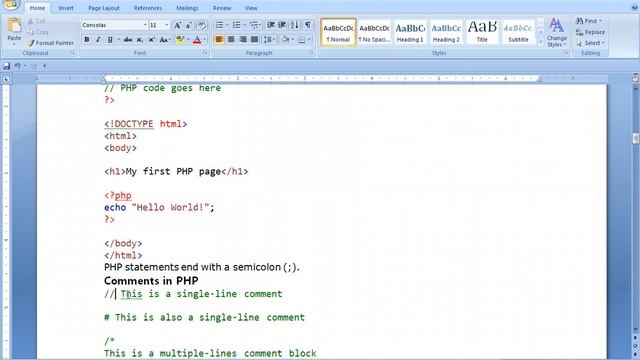Apply yellow Text Highlight Color
Screen dimensions: 640x360
[180, 40]
